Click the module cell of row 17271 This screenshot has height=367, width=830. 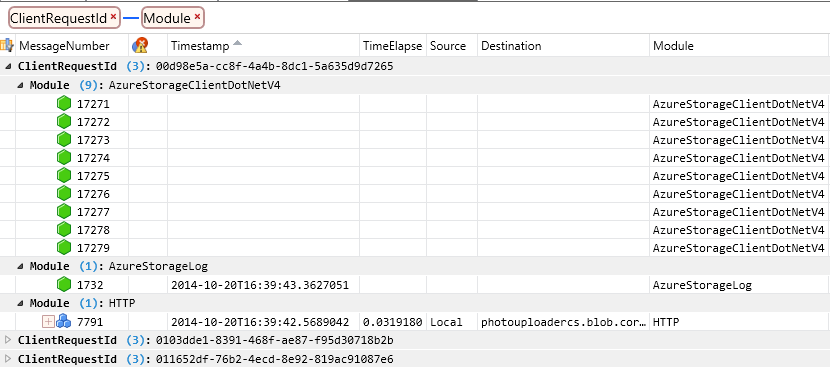[x=738, y=104]
